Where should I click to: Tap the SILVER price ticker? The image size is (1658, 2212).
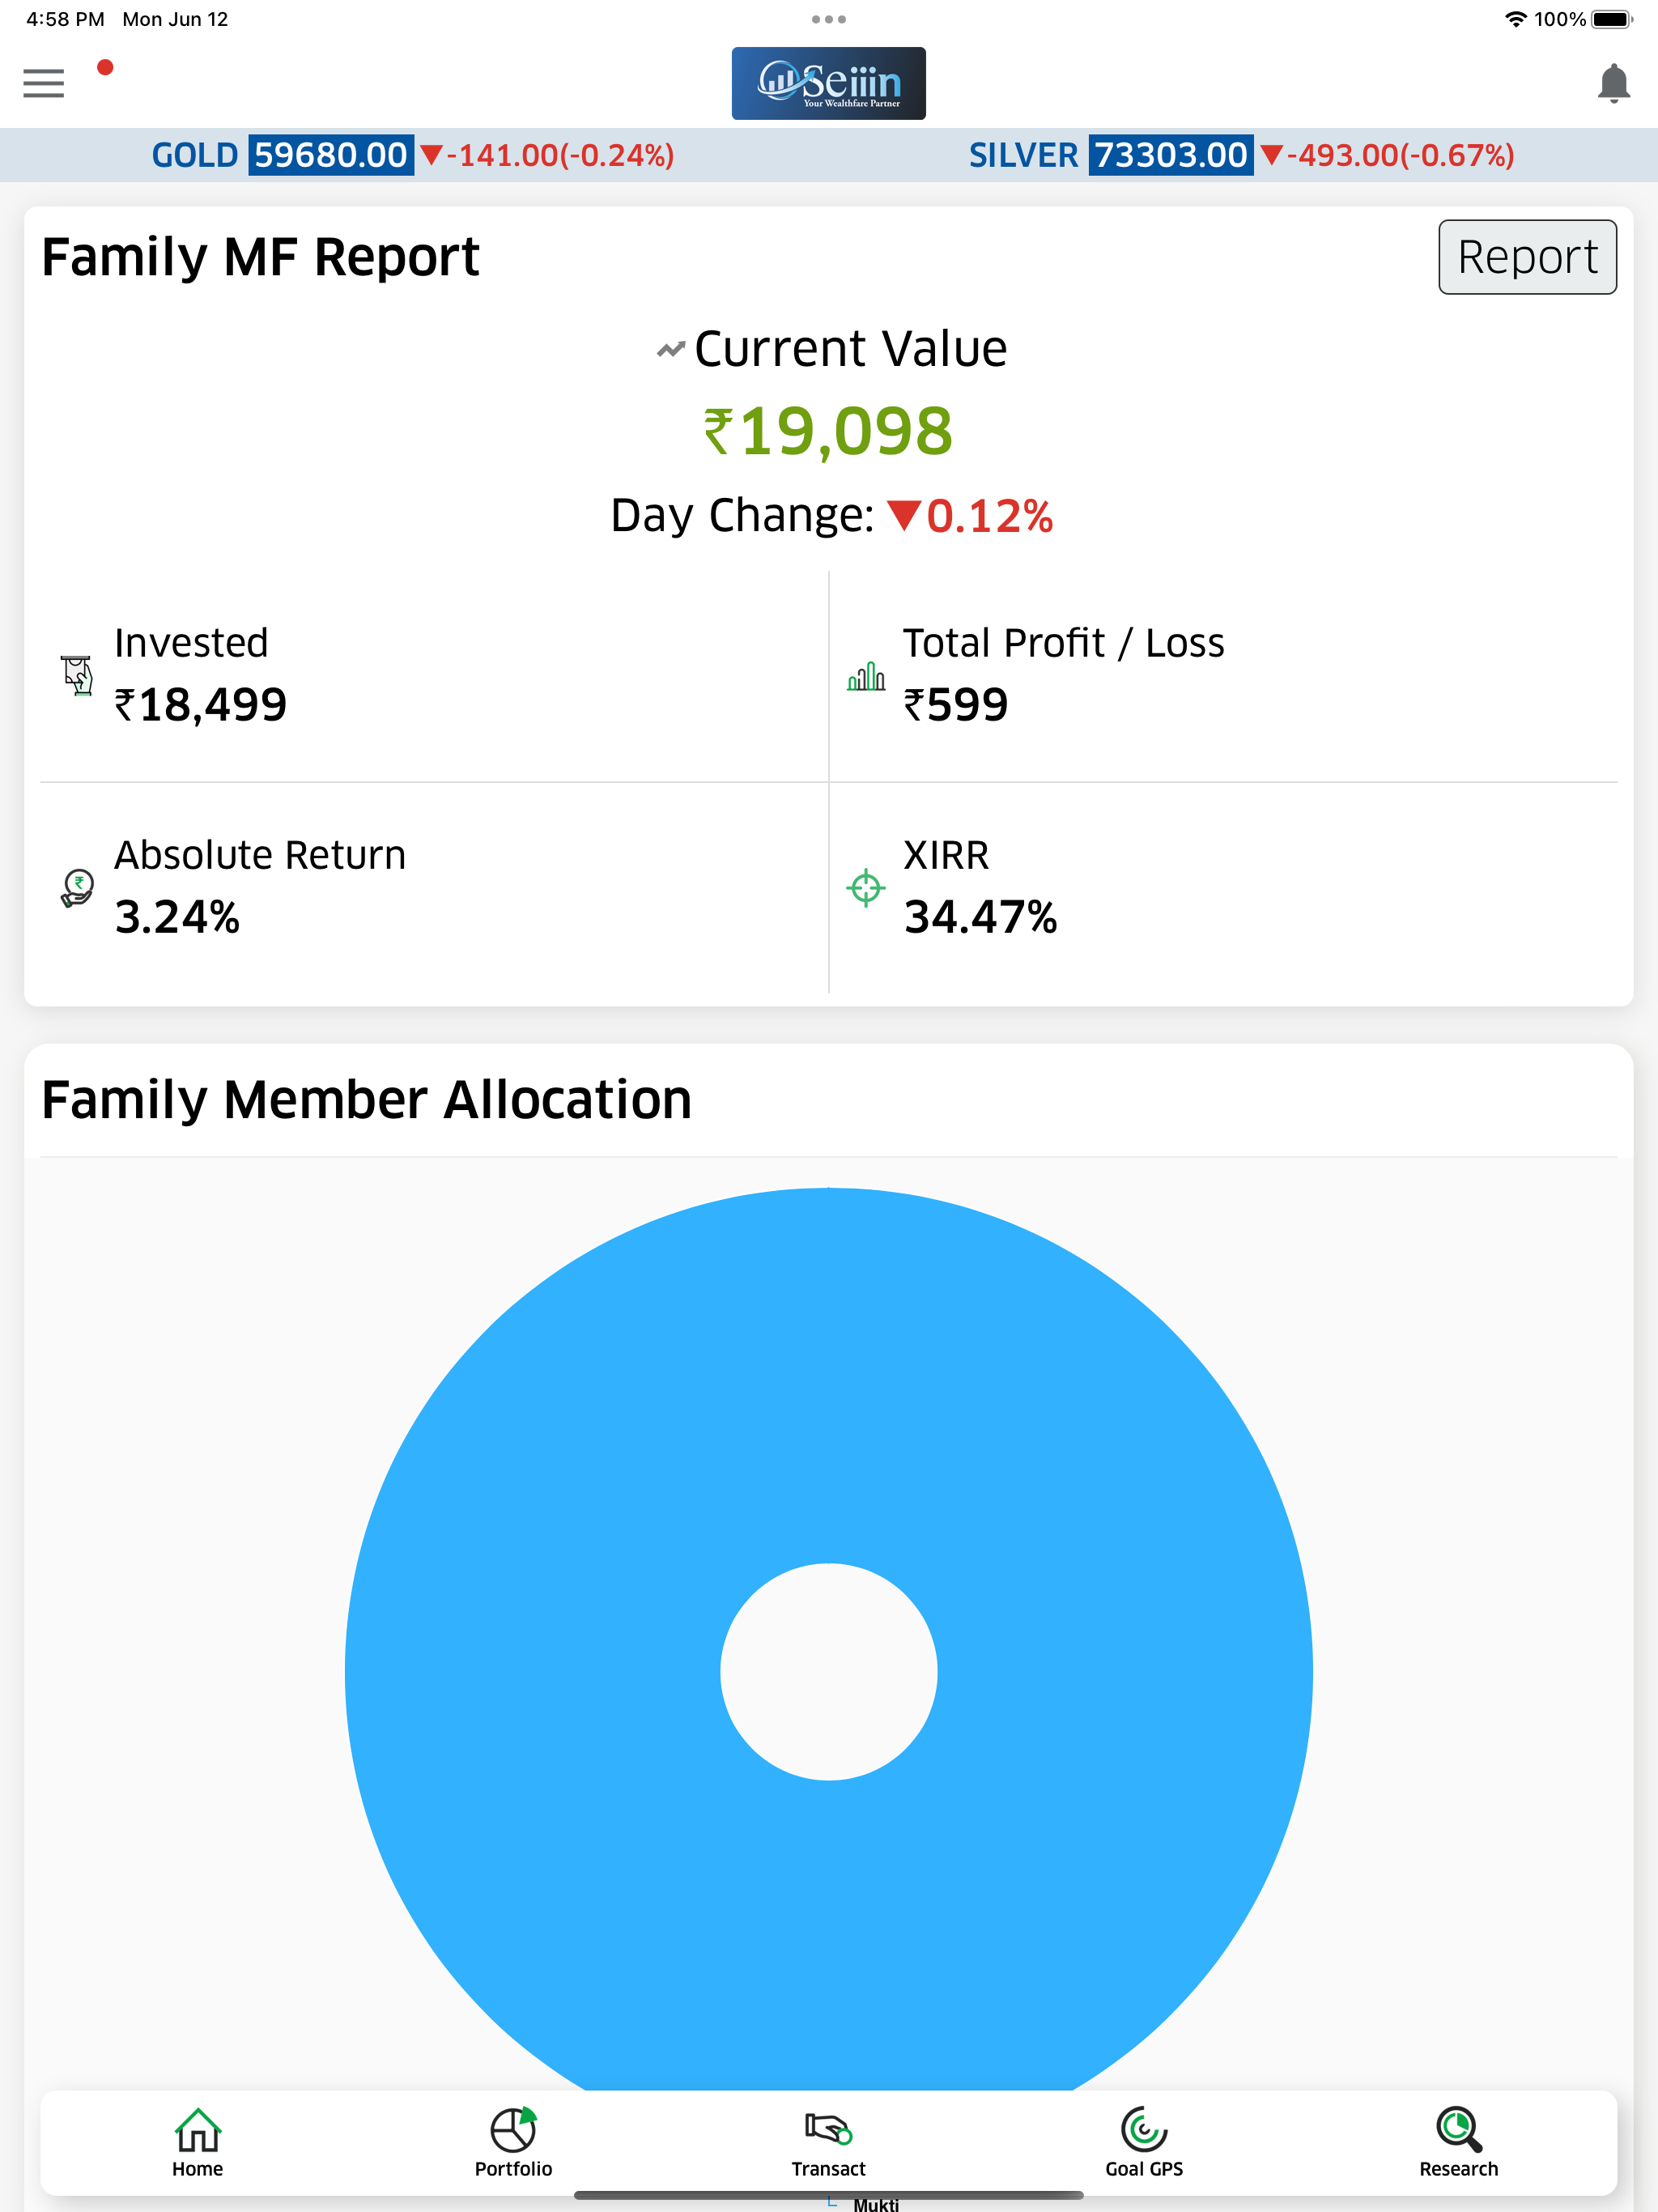[1240, 155]
